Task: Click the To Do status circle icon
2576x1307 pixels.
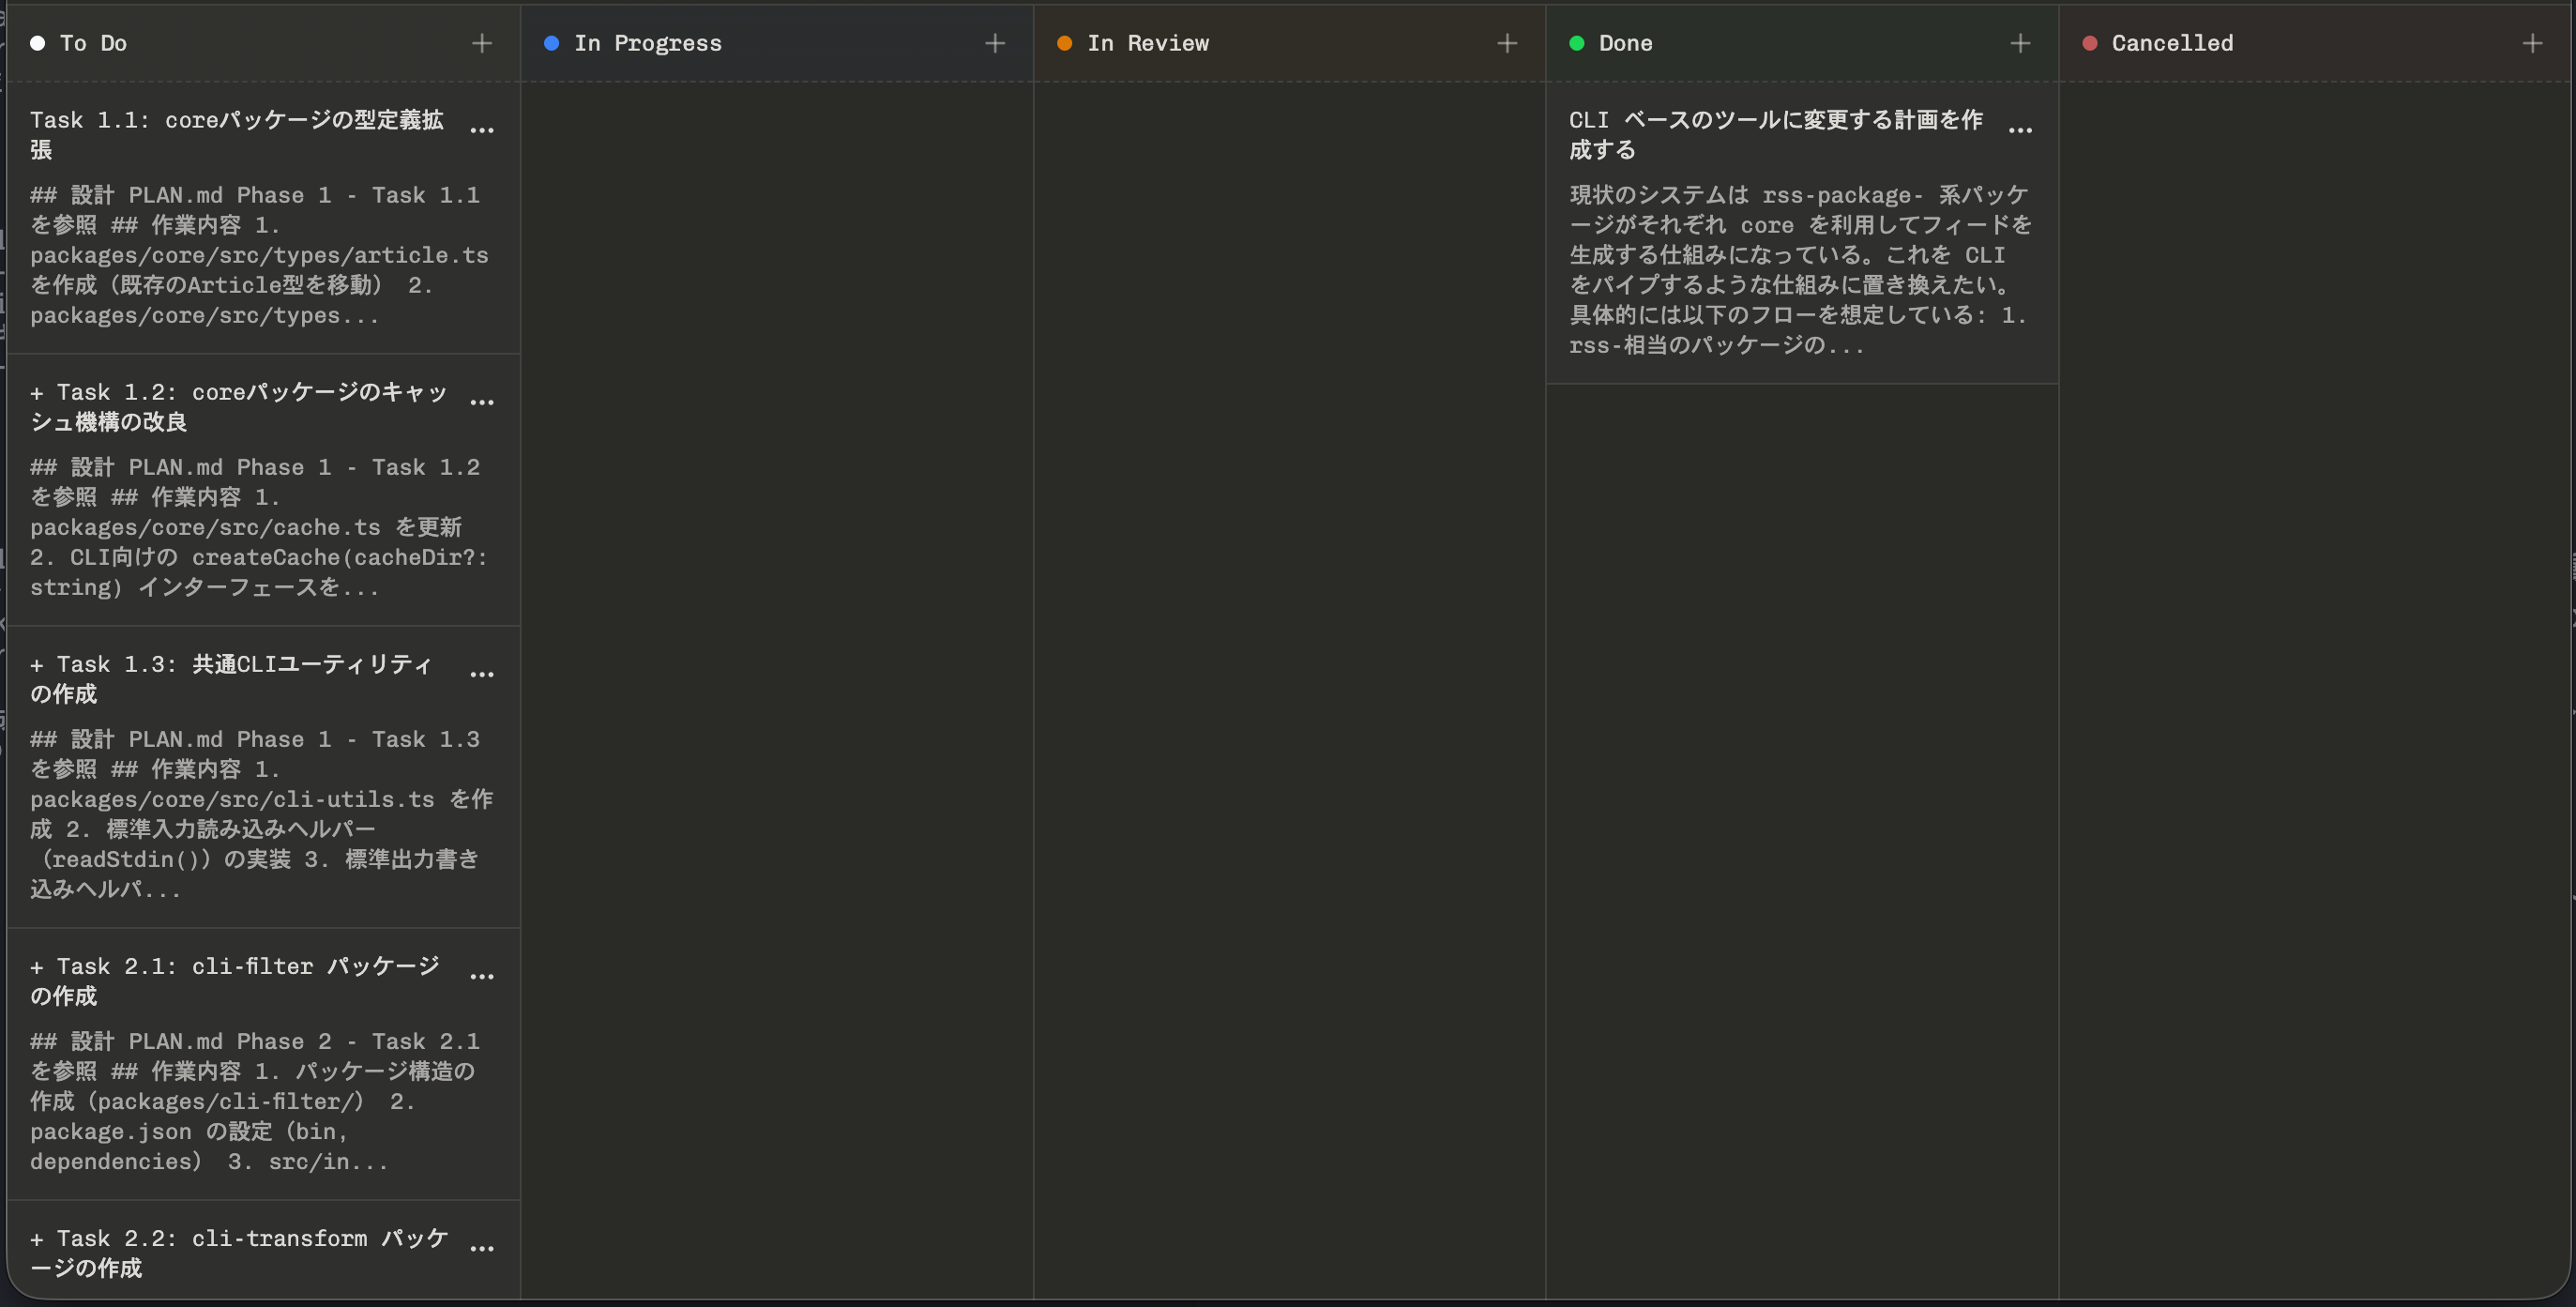Action: [38, 43]
